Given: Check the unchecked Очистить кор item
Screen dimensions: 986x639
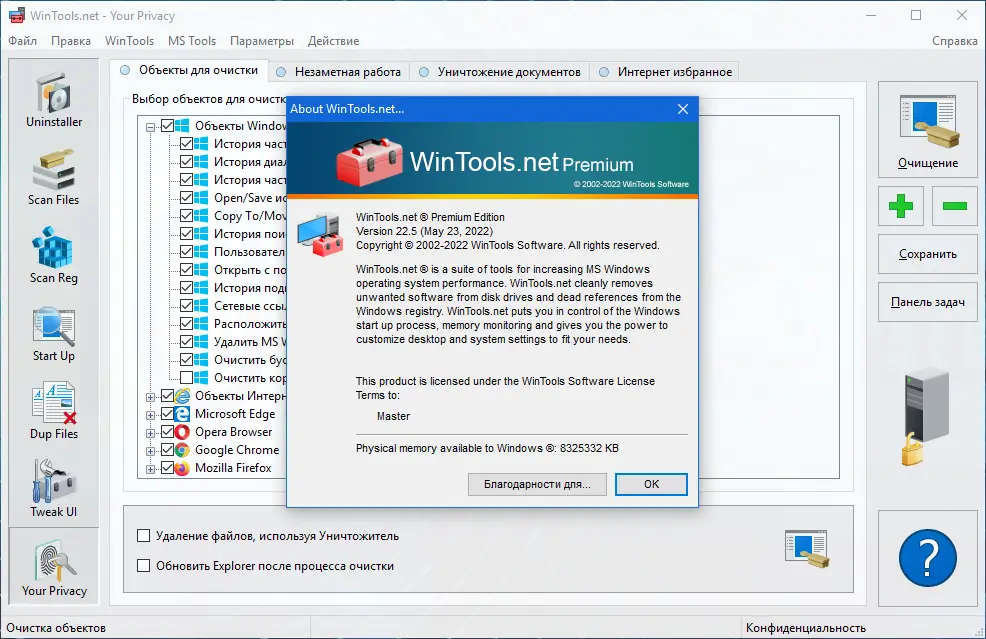Looking at the screenshot, I should (187, 377).
